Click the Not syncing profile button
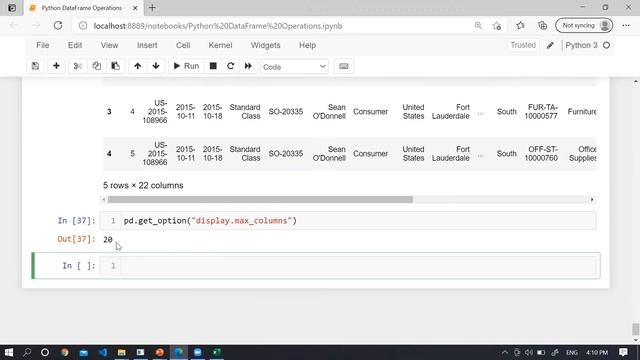 [x=584, y=26]
